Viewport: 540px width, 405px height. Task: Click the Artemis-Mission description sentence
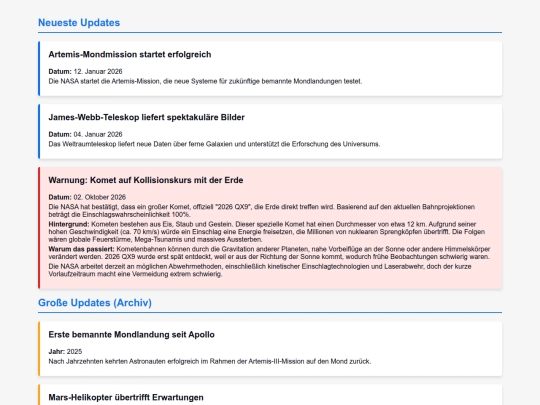click(x=205, y=81)
